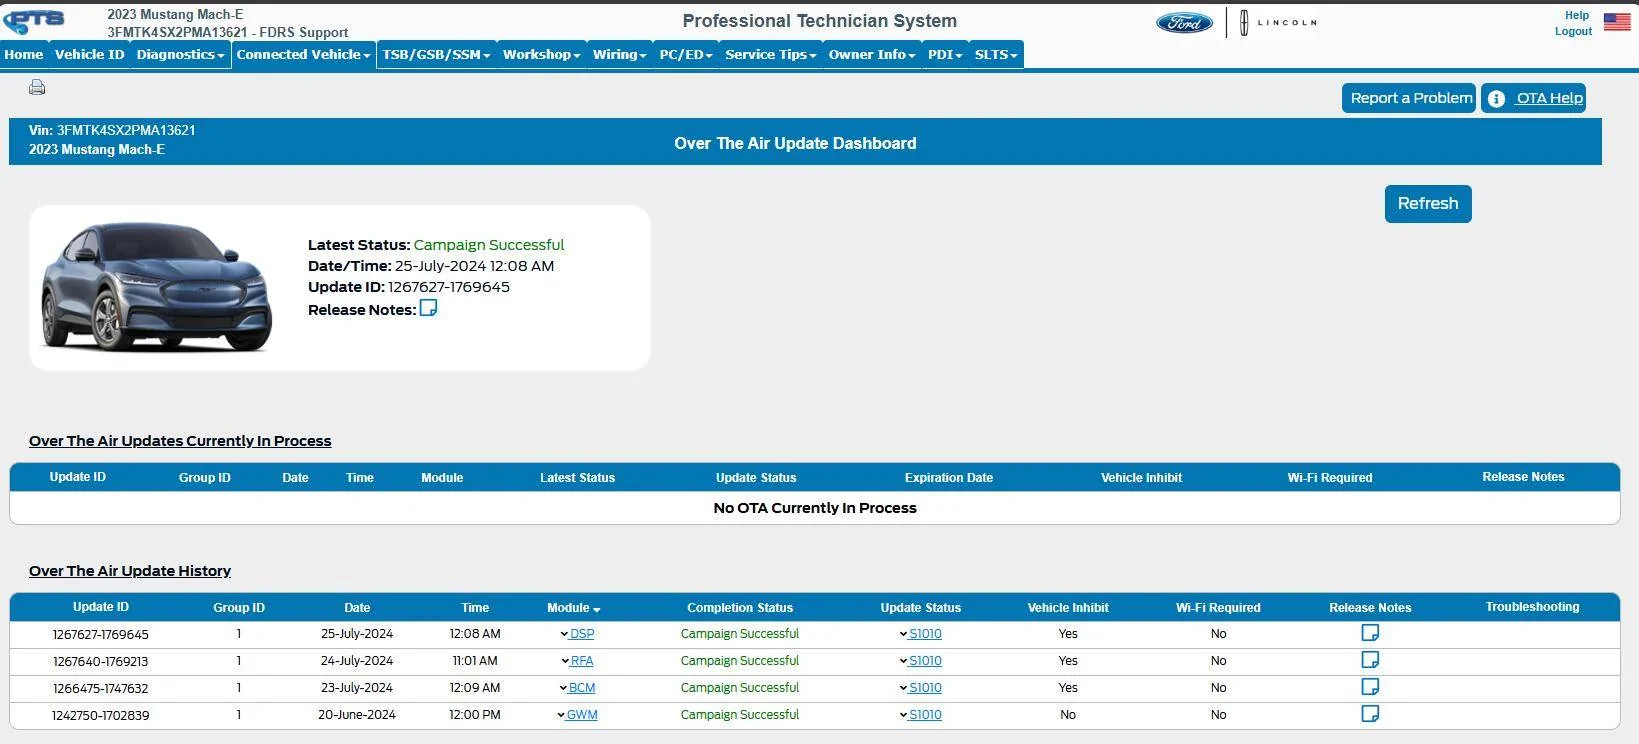The image size is (1639, 744).
Task: Expand the Connected Vehicle dropdown menu
Action: point(304,54)
